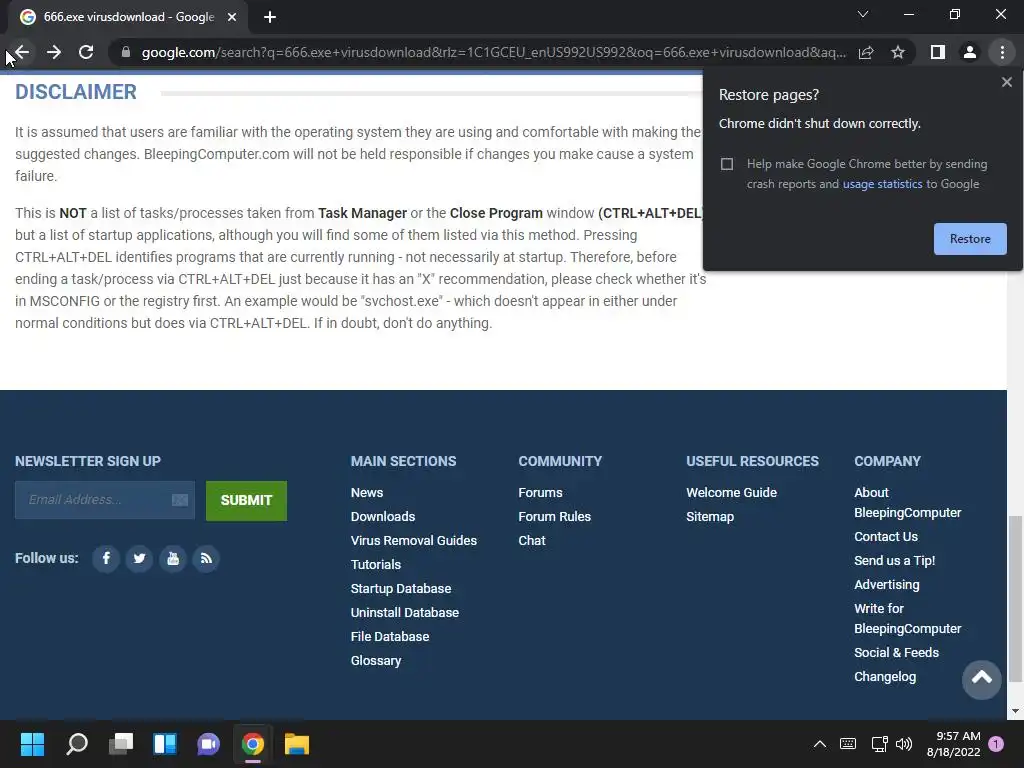Open the Chat link
The width and height of the screenshot is (1024, 768).
click(x=532, y=541)
